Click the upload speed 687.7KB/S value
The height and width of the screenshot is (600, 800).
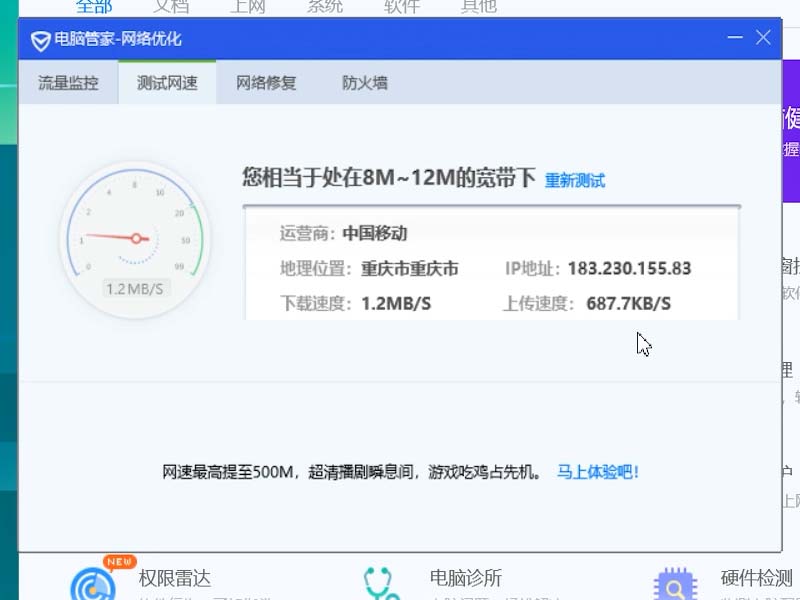[x=629, y=304]
